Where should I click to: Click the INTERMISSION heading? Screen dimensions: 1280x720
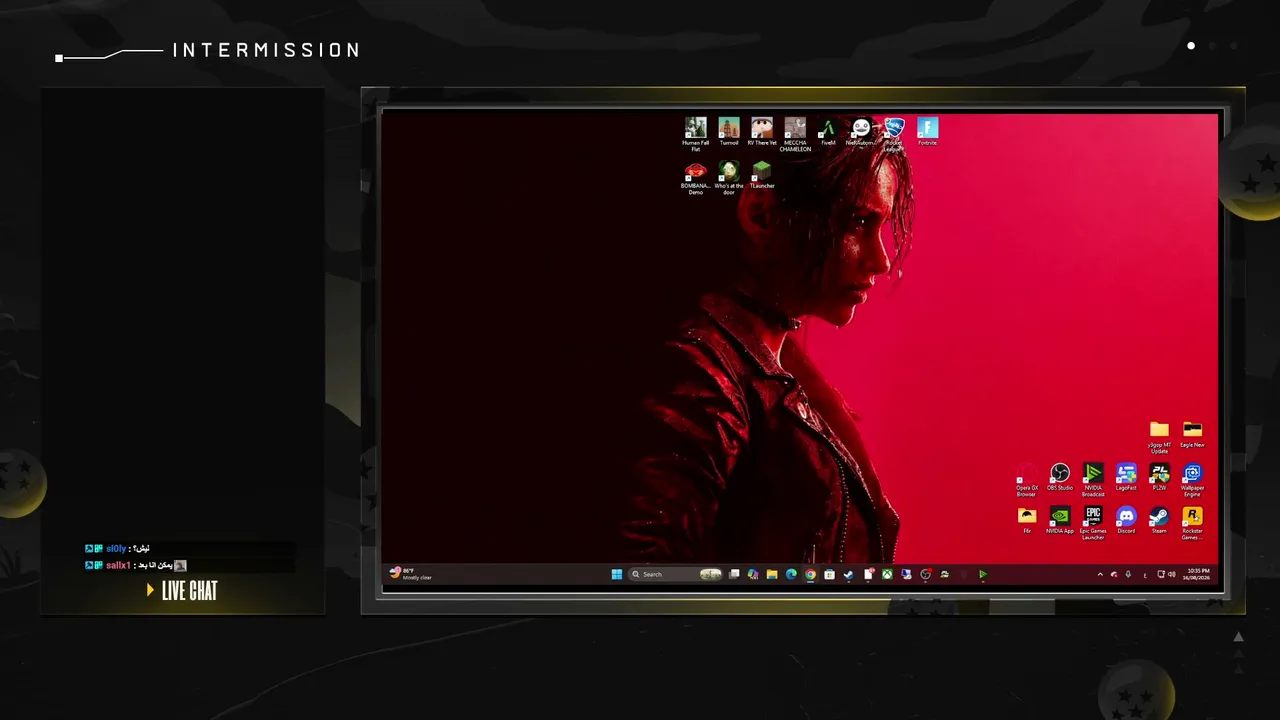point(267,50)
